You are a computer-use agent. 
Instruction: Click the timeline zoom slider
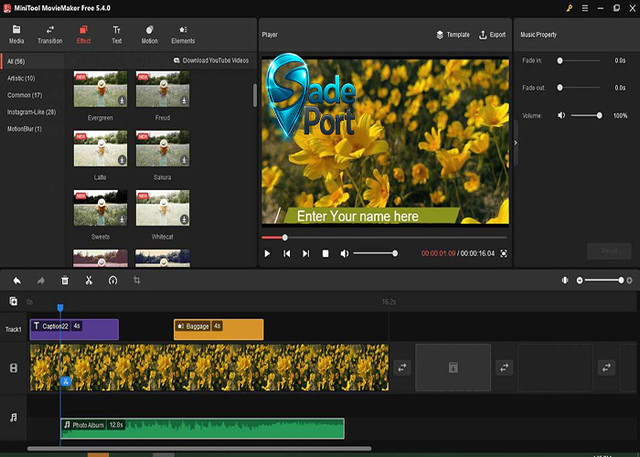click(x=603, y=280)
